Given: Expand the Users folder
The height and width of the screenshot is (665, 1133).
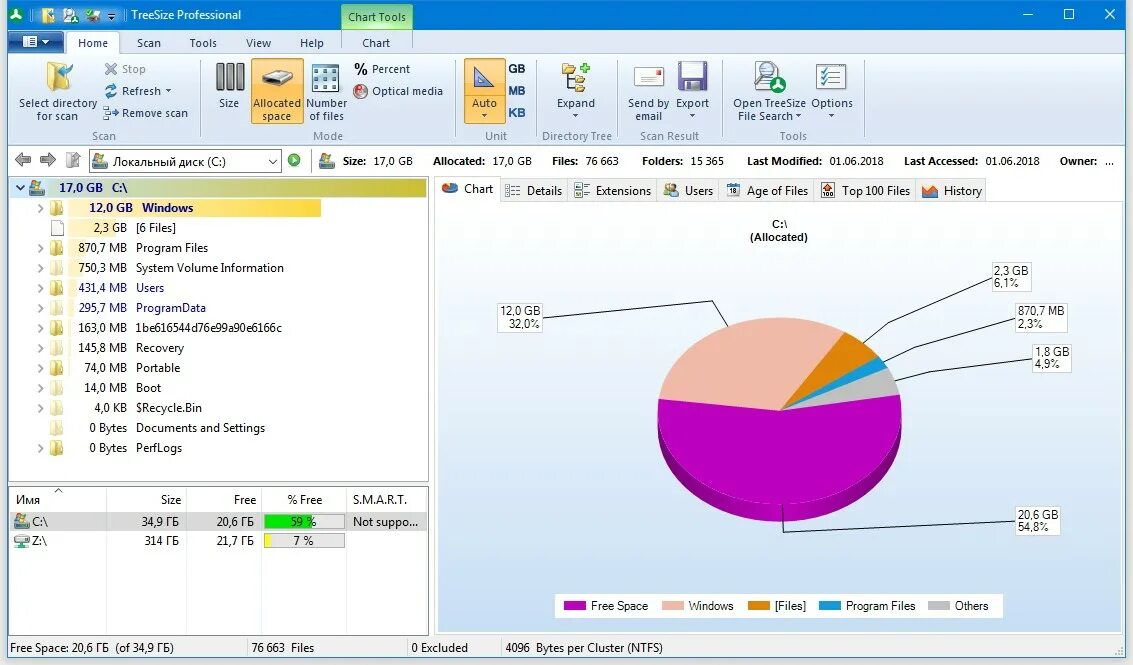Looking at the screenshot, I should (x=40, y=288).
